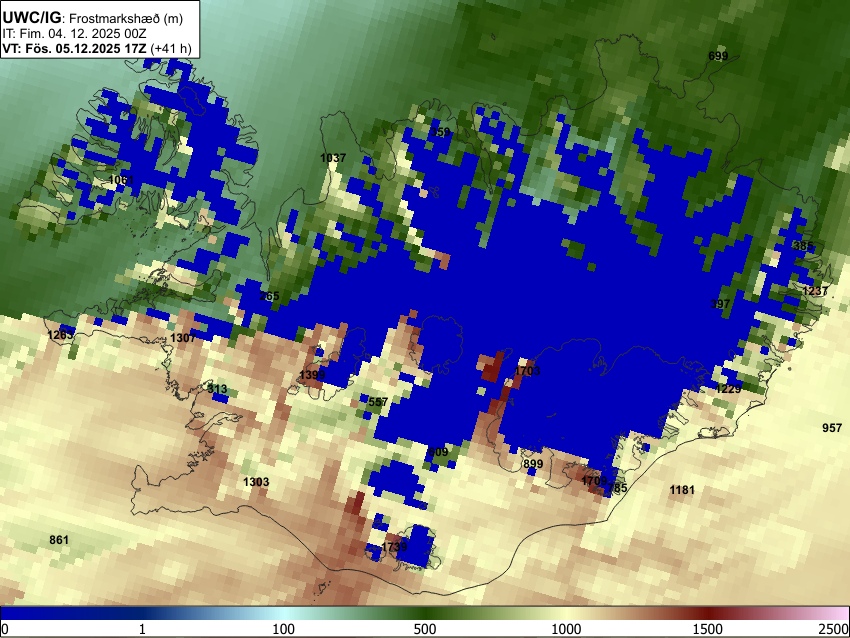The height and width of the screenshot is (638, 850).
Task: Click the color scale bar above the 500 label
Action: pos(425,613)
